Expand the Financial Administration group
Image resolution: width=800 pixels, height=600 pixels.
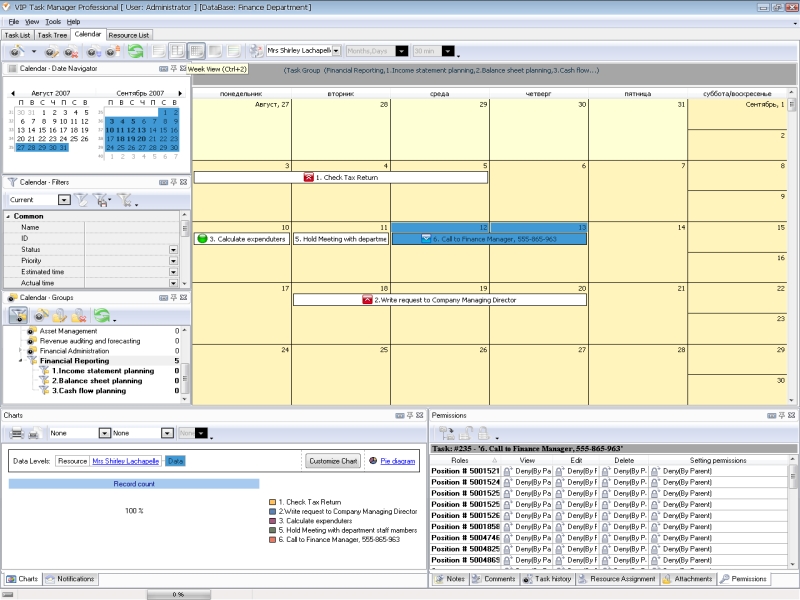21,351
